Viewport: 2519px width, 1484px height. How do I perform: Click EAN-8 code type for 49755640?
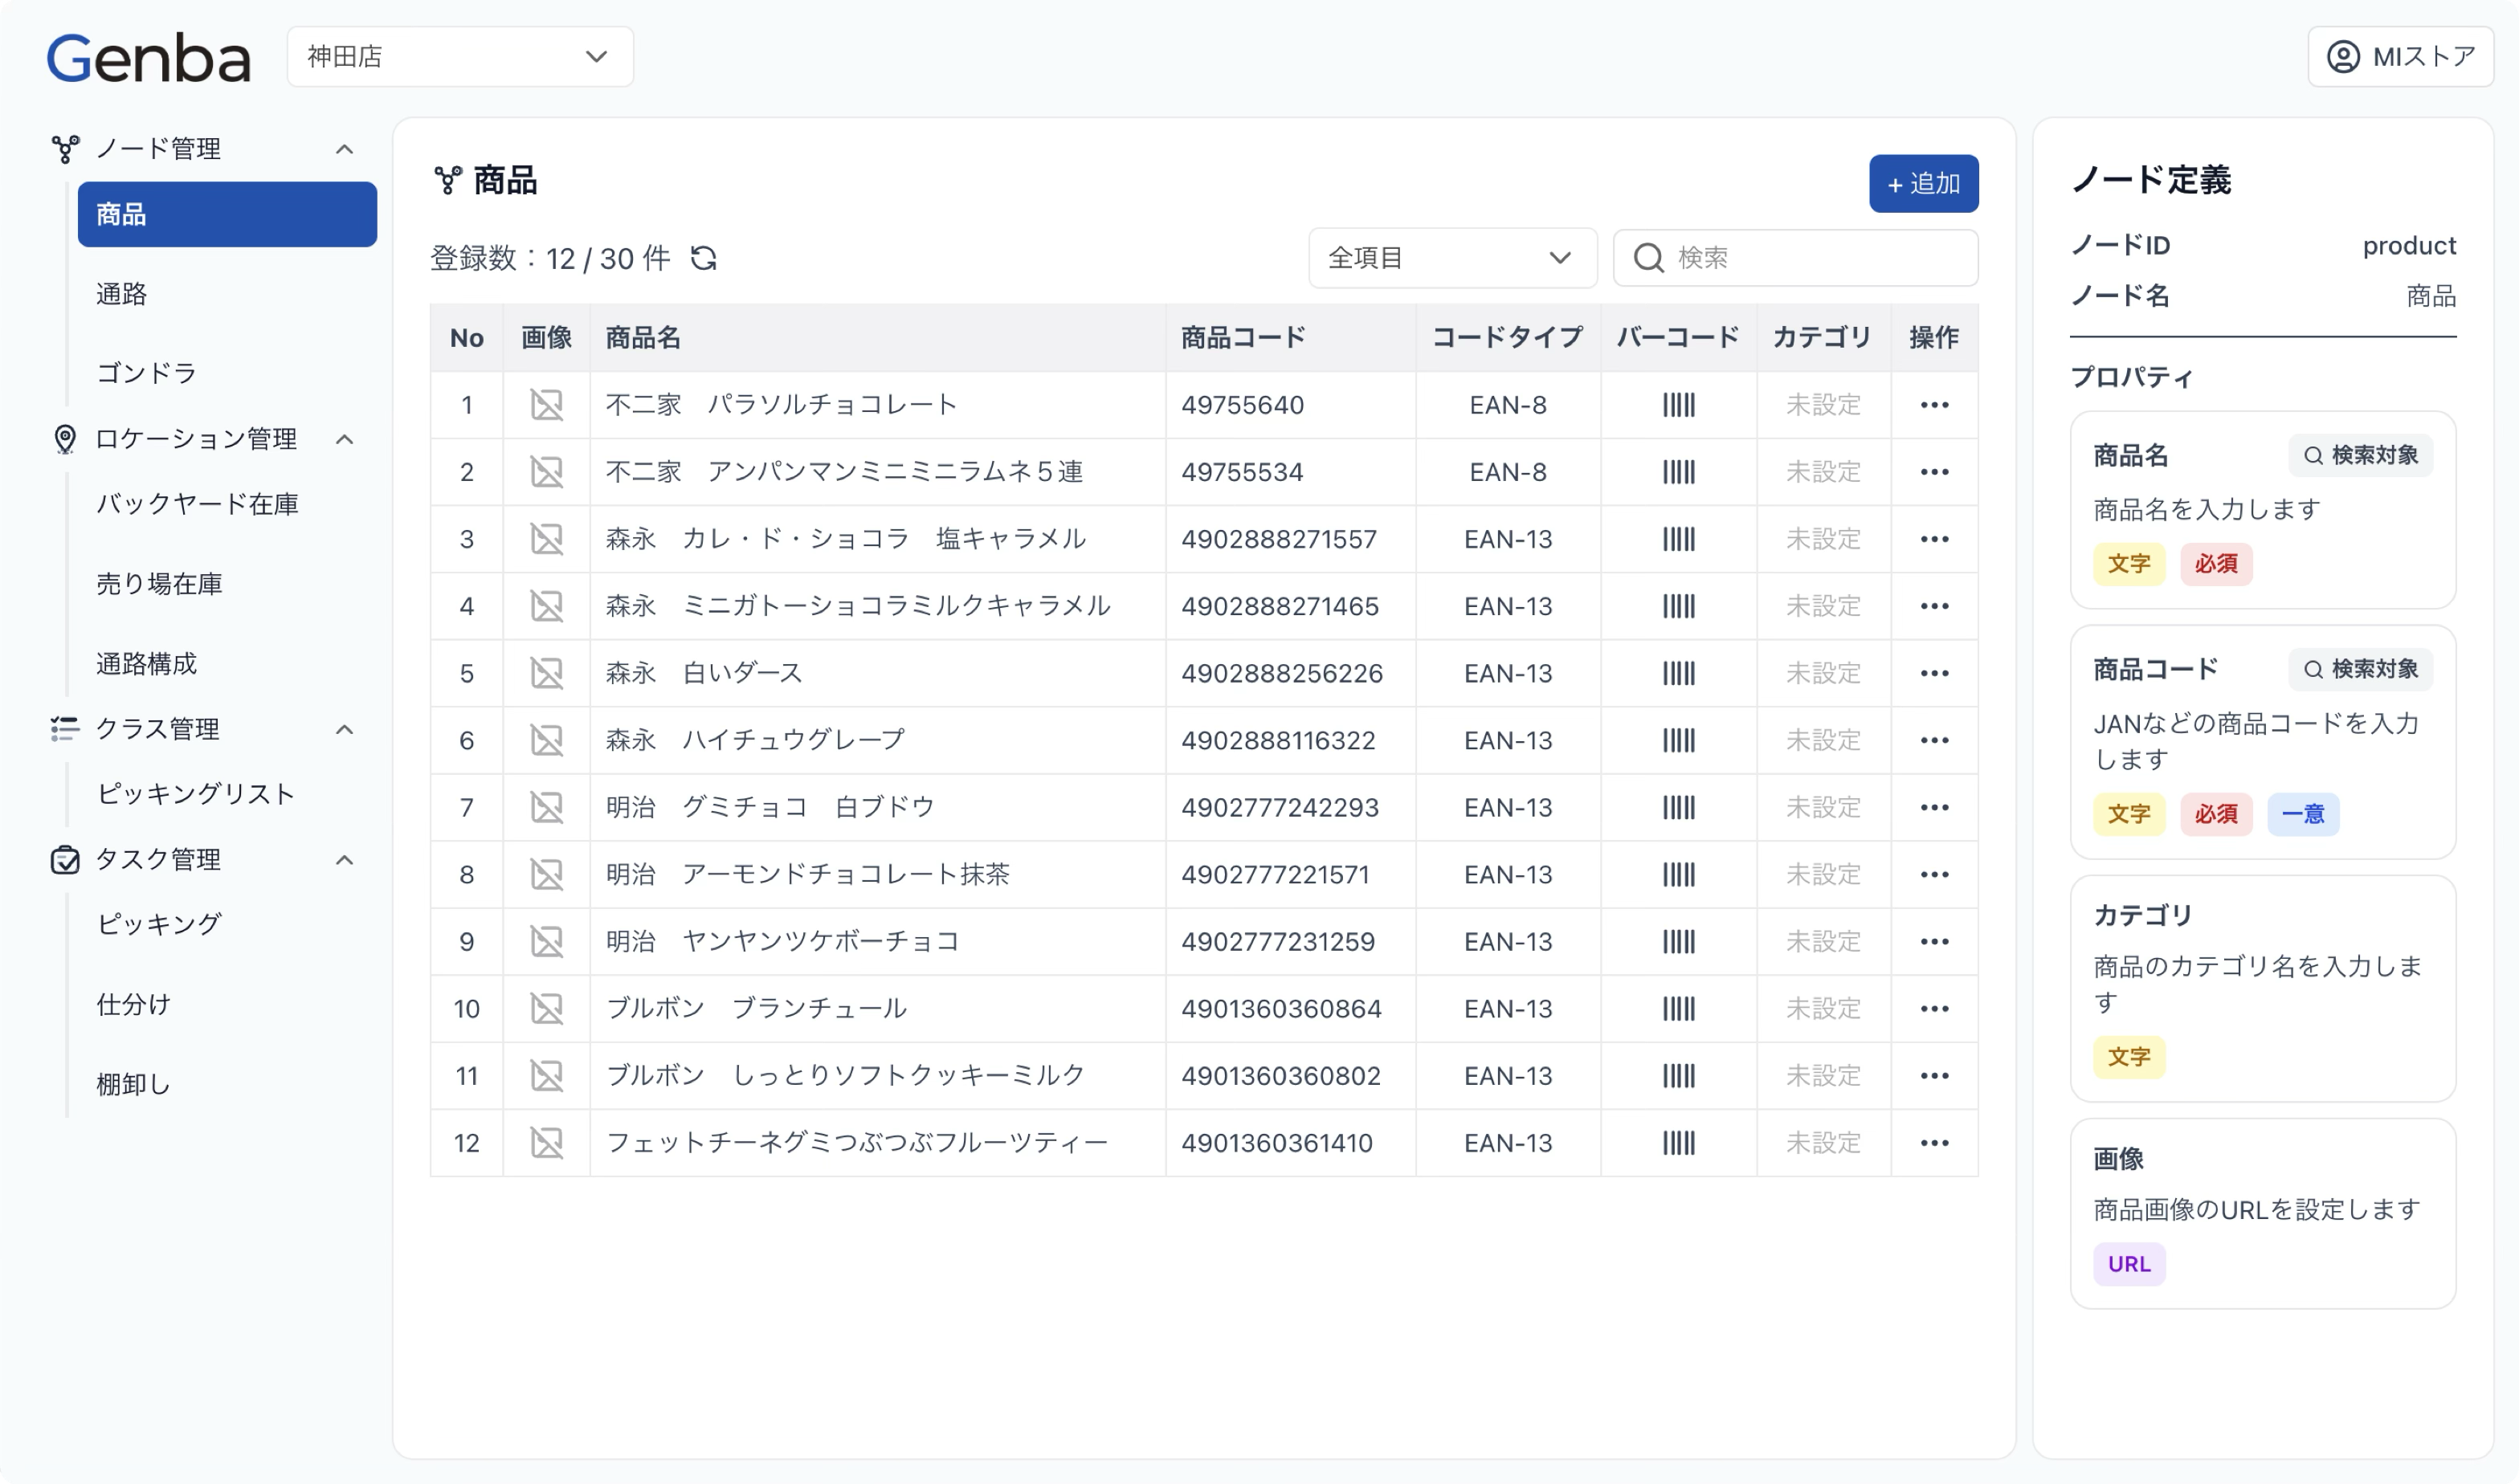coord(1507,405)
